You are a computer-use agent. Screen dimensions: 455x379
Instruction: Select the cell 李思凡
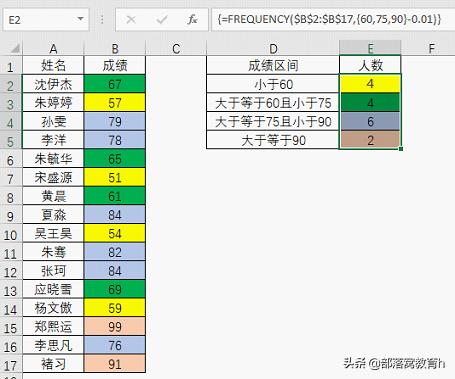point(53,345)
